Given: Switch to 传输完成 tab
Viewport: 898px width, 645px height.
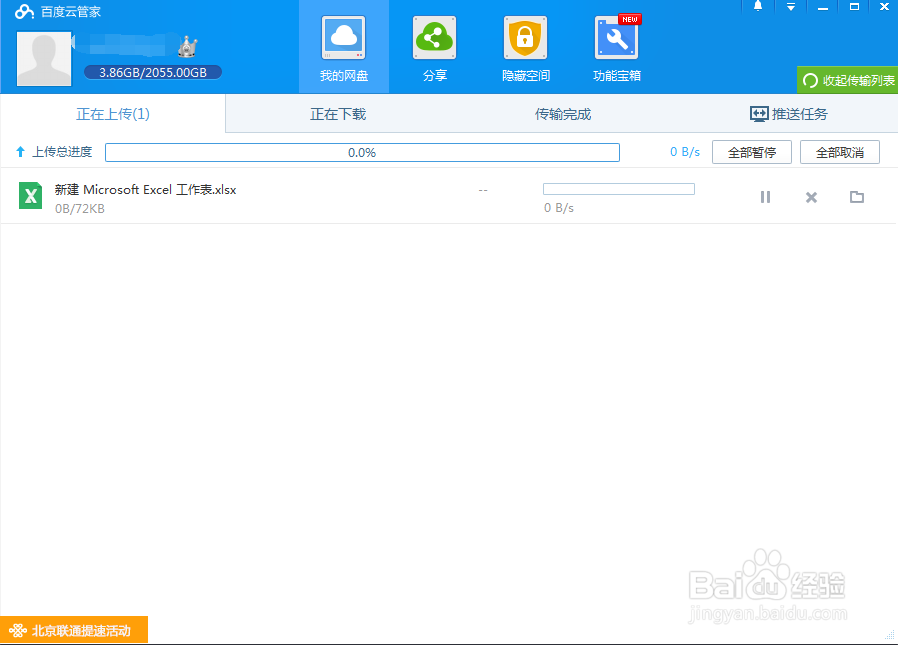Looking at the screenshot, I should [562, 114].
